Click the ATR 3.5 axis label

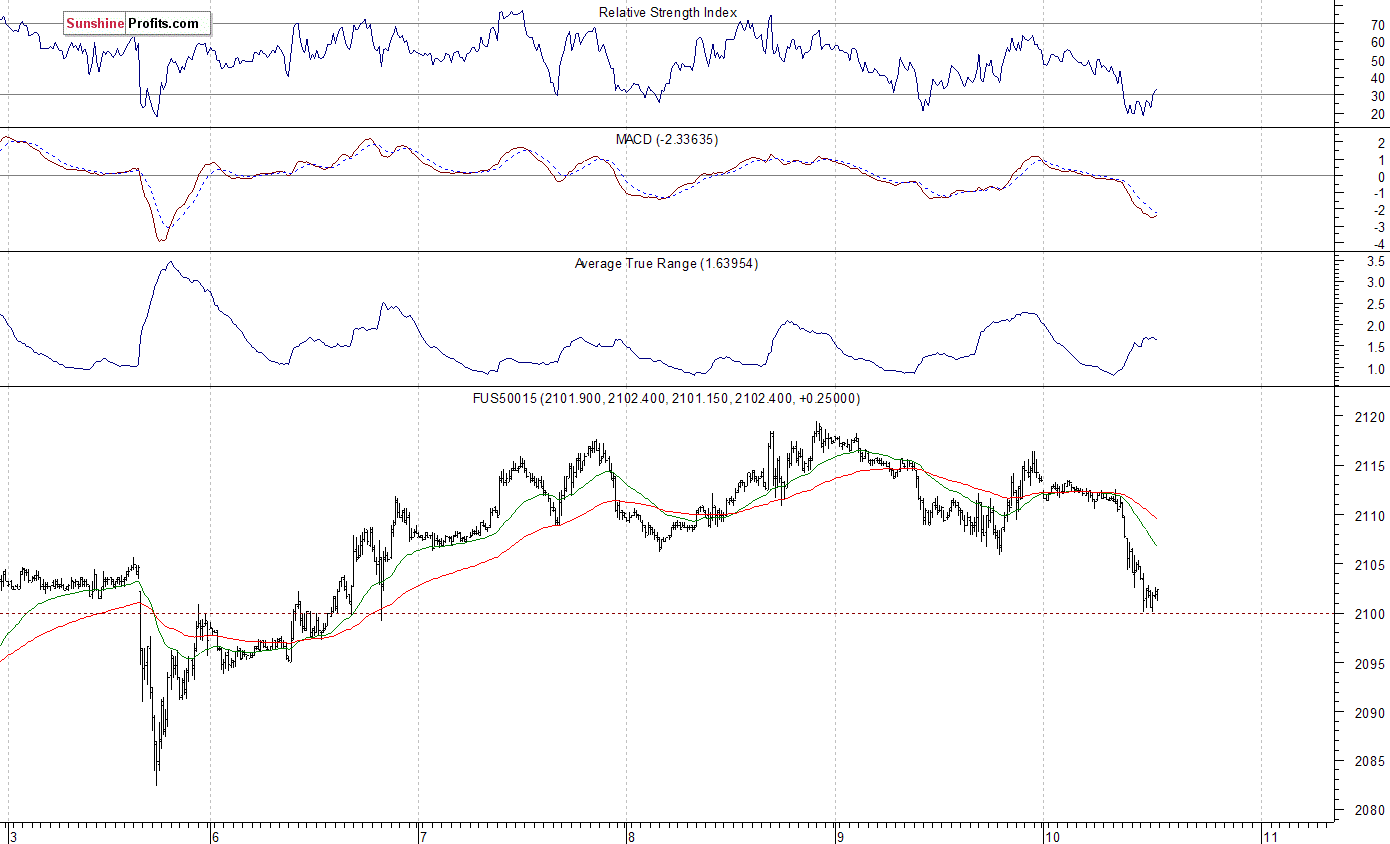(x=1375, y=261)
